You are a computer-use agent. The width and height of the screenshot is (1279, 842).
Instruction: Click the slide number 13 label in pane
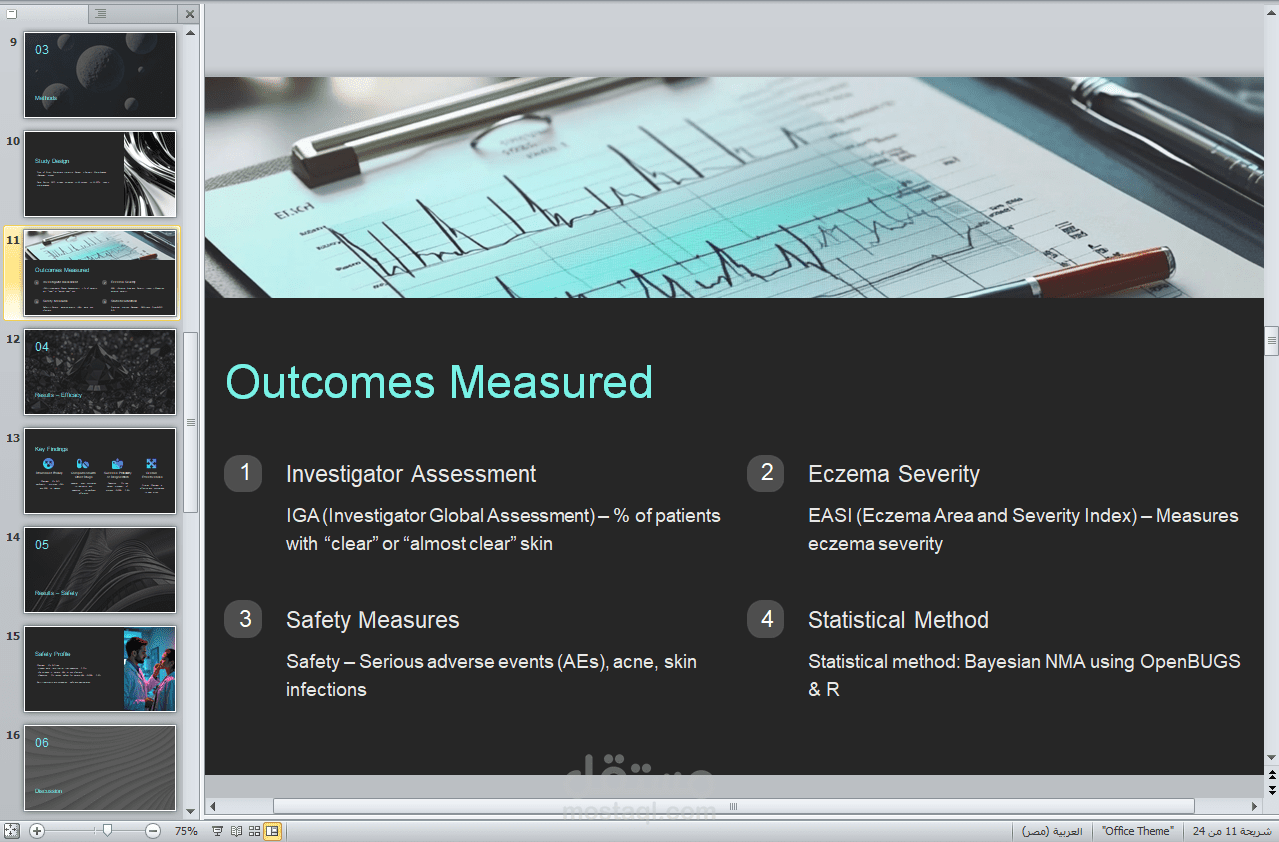click(x=13, y=438)
